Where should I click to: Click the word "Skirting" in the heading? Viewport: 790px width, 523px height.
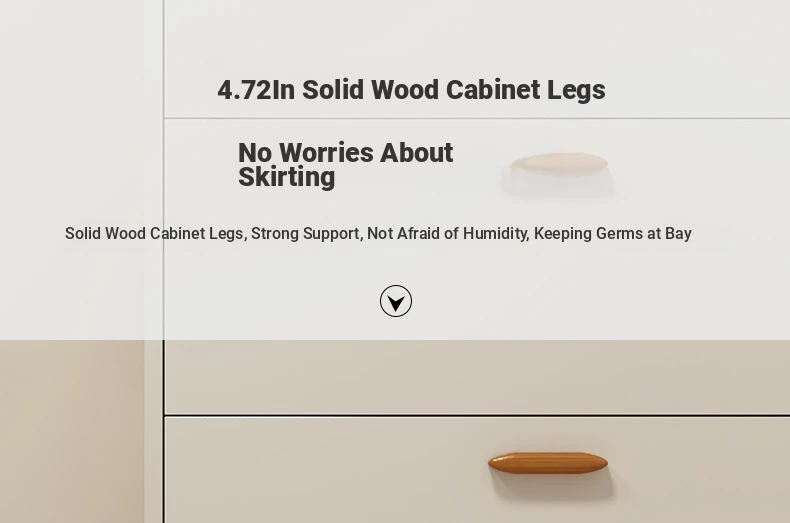(x=287, y=177)
